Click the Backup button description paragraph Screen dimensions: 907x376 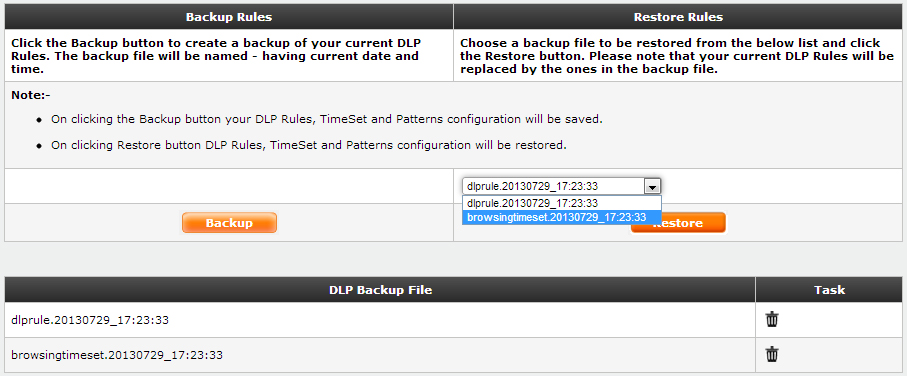[215, 56]
